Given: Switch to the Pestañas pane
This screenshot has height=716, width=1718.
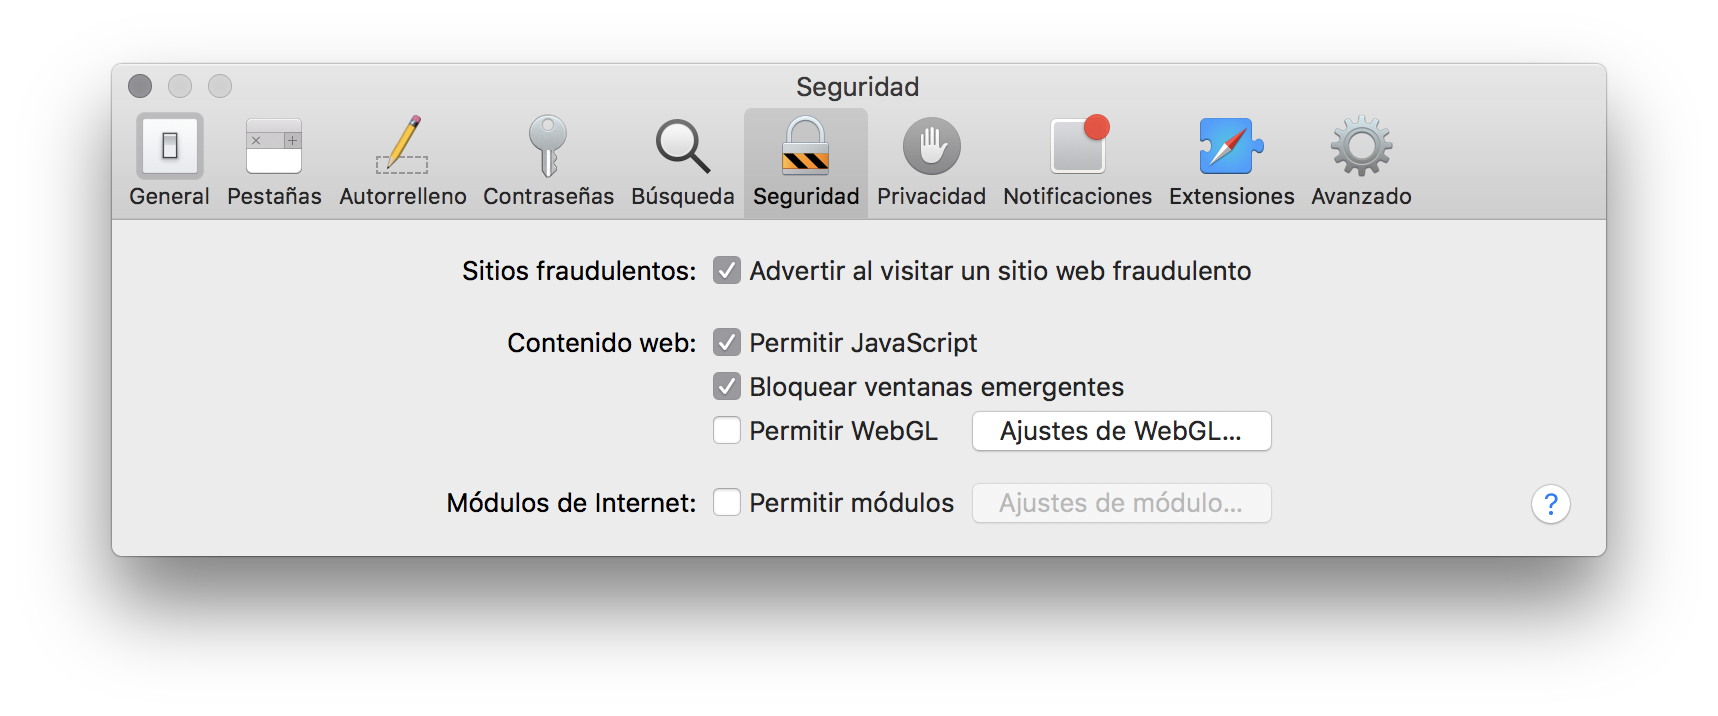Looking at the screenshot, I should pos(274,162).
